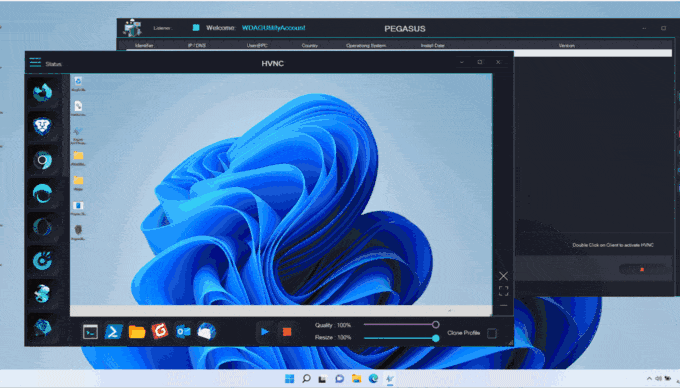
Task: Launch Chrome from the HVNC sidebar
Action: point(42,160)
